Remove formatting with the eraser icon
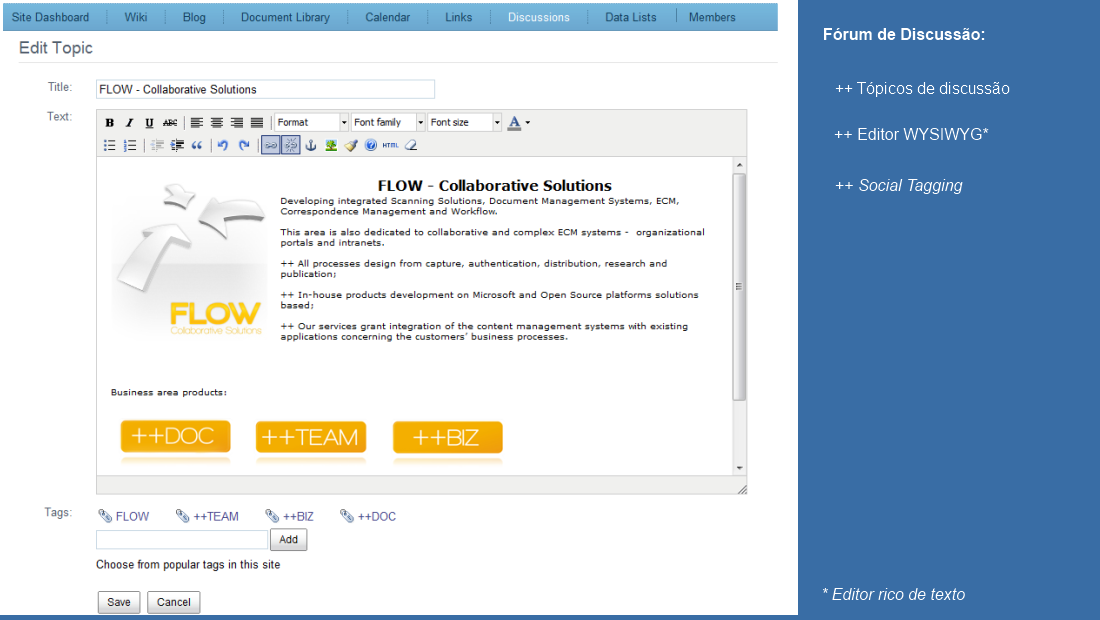The image size is (1100, 620). 411,145
